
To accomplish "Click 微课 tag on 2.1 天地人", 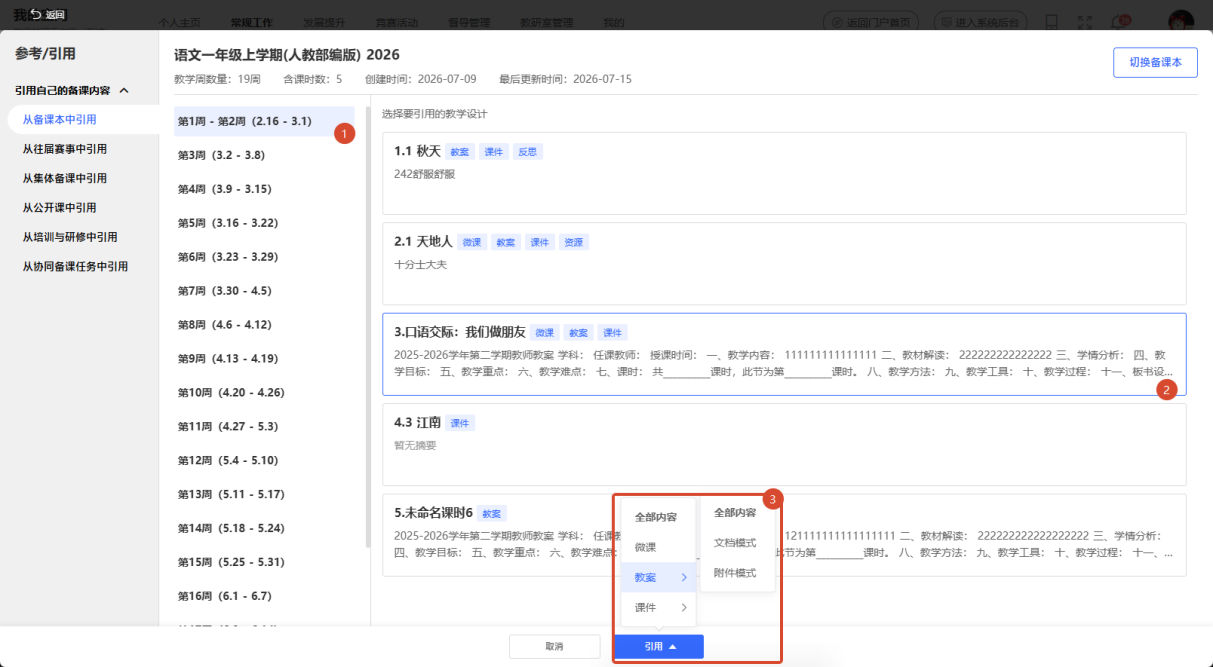I will [x=472, y=242].
